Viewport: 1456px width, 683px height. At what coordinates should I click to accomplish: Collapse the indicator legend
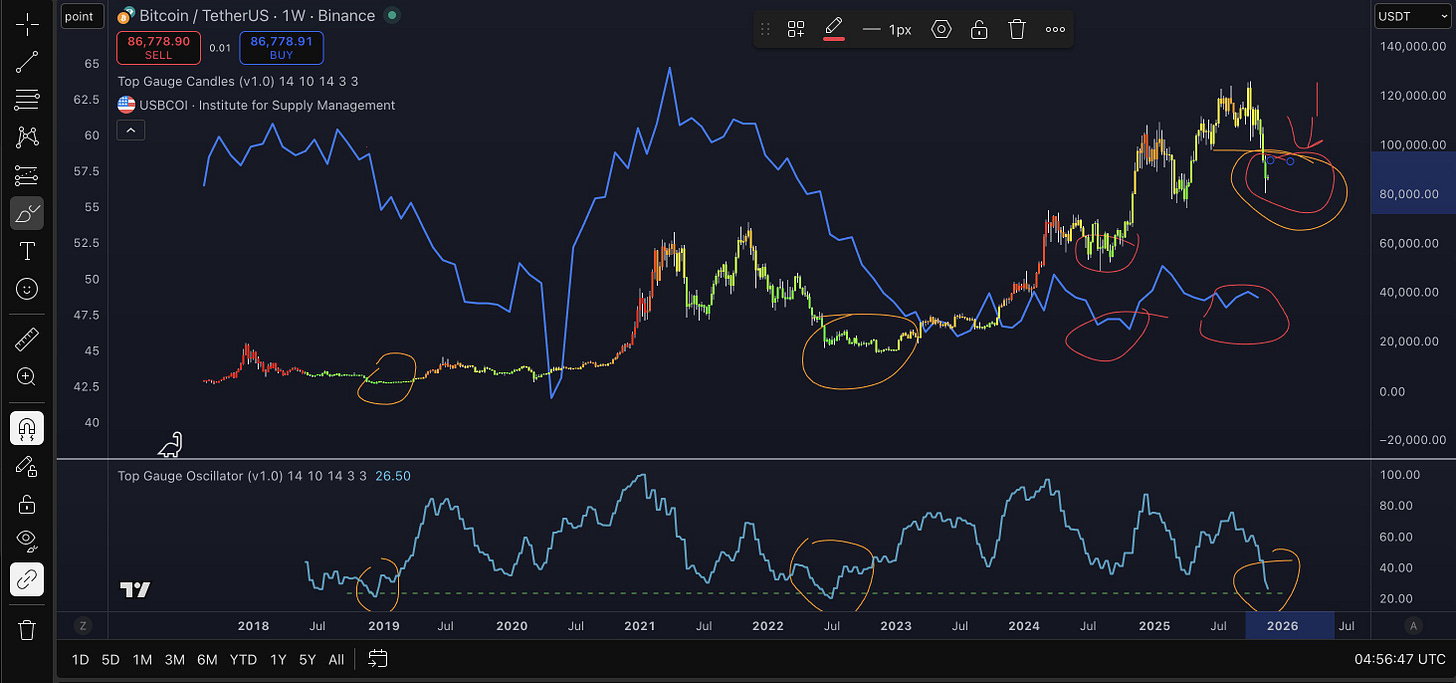(x=130, y=130)
